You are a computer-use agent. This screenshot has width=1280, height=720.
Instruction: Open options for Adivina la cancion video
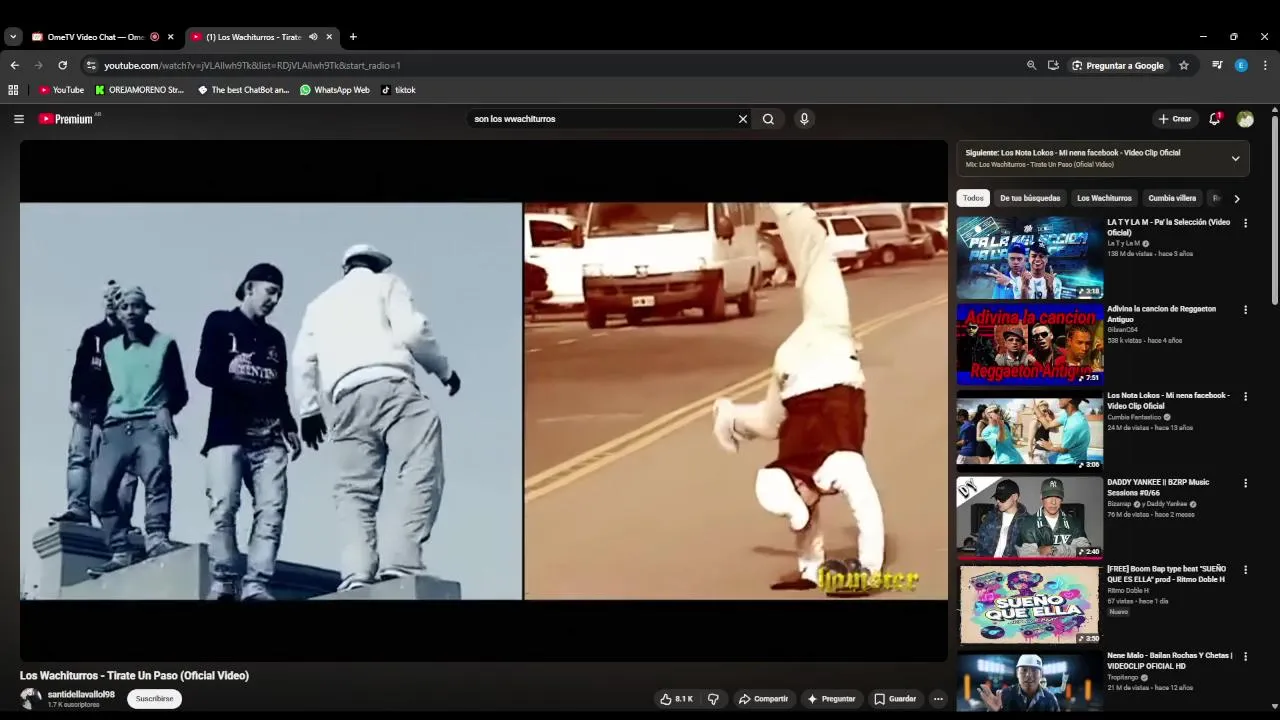click(1245, 310)
